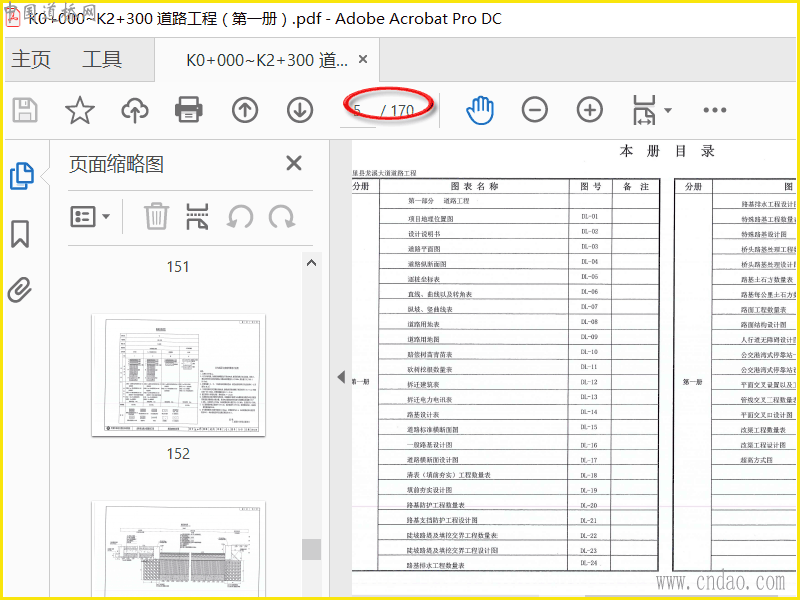
Task: Delete selected pages trash icon
Action: [x=156, y=217]
